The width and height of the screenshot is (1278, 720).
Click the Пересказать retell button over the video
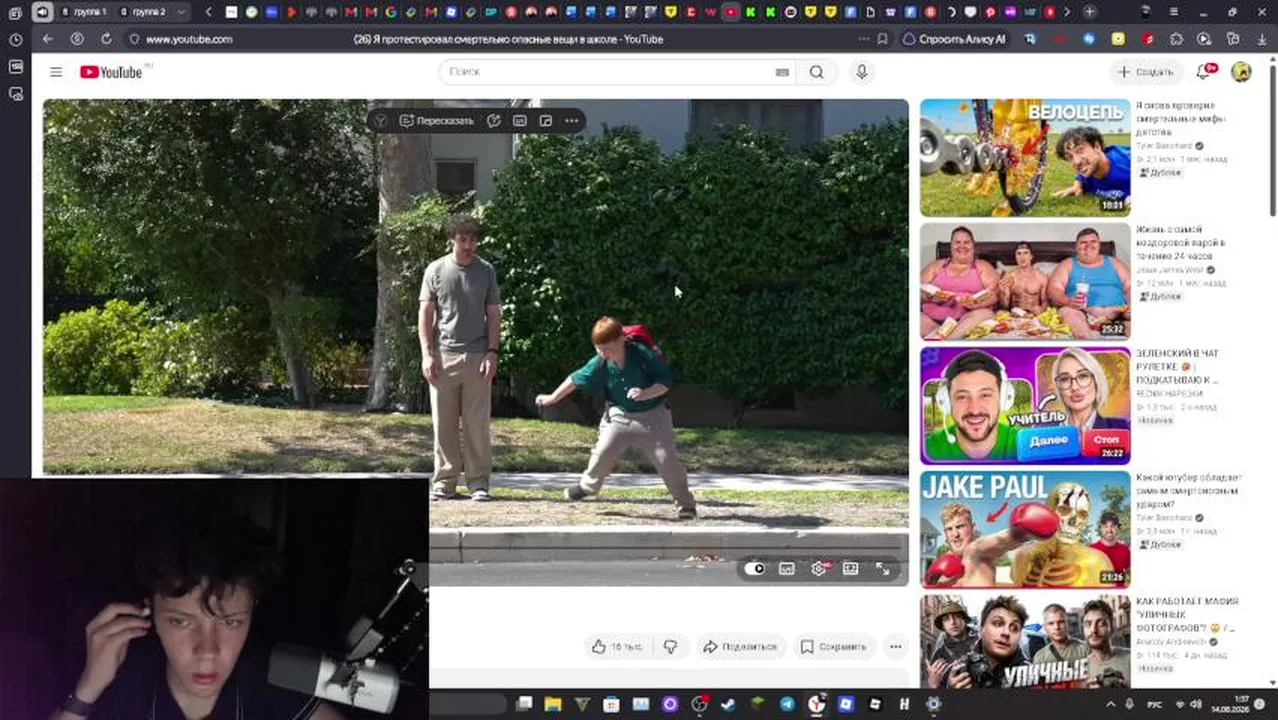click(437, 120)
